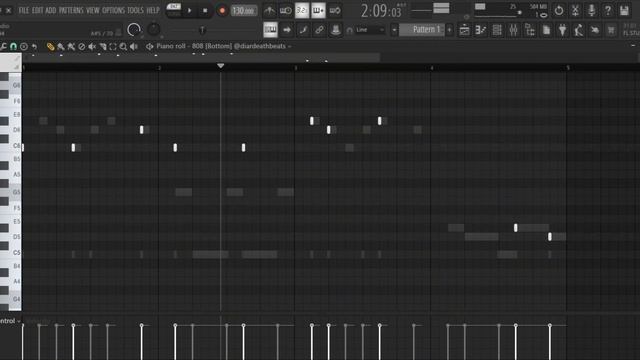Select the Delete tool in Piano roll
This screenshot has height=360, width=640.
click(x=81, y=47)
